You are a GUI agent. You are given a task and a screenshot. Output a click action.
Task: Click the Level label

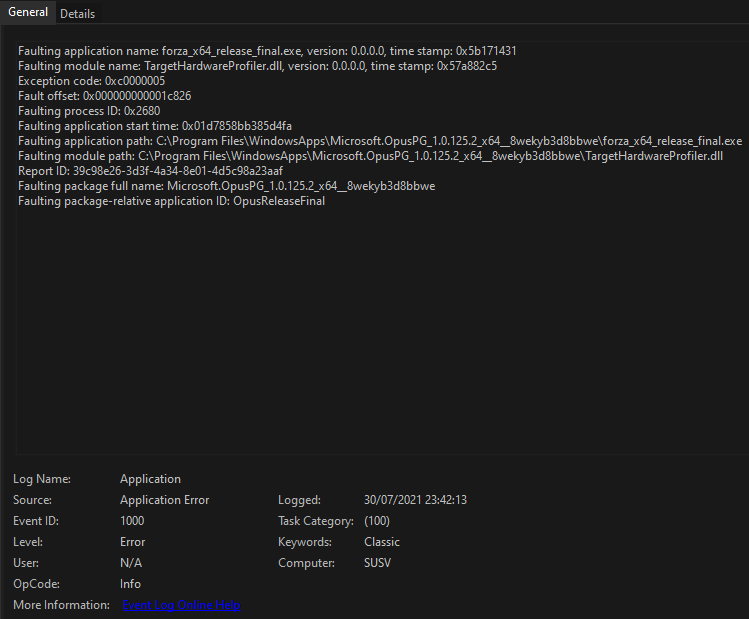[x=28, y=542]
